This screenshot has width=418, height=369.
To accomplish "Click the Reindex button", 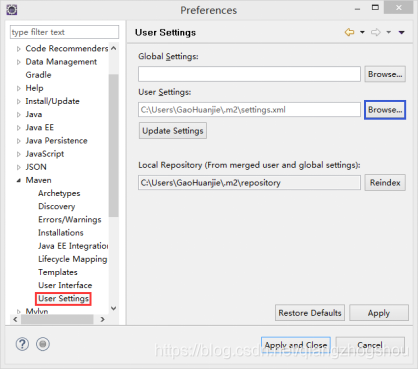I will pyautogui.click(x=385, y=183).
